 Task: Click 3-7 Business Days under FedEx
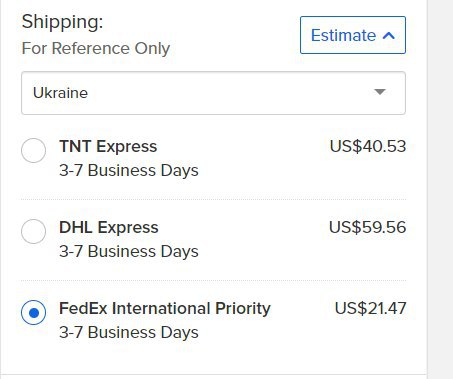[129, 332]
